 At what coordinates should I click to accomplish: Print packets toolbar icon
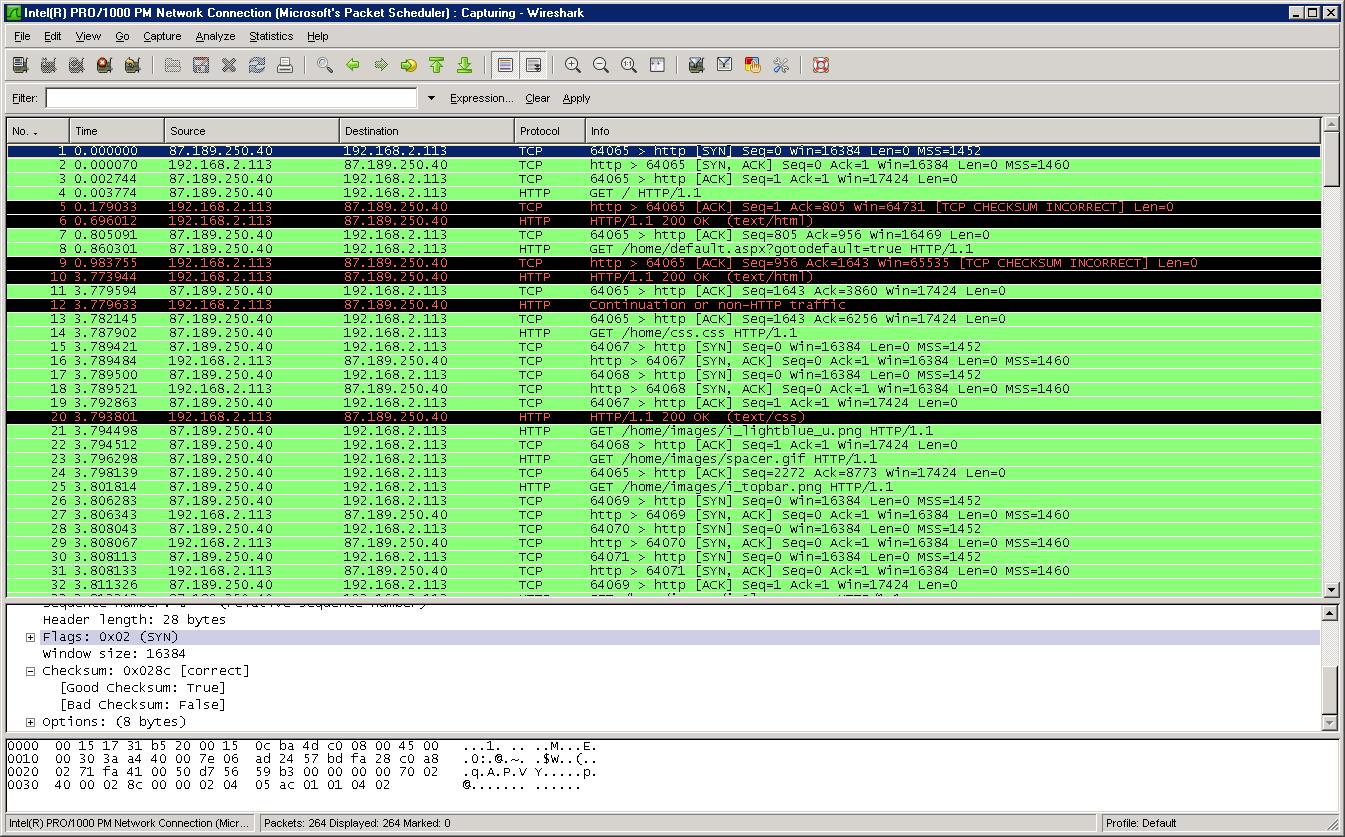[285, 65]
